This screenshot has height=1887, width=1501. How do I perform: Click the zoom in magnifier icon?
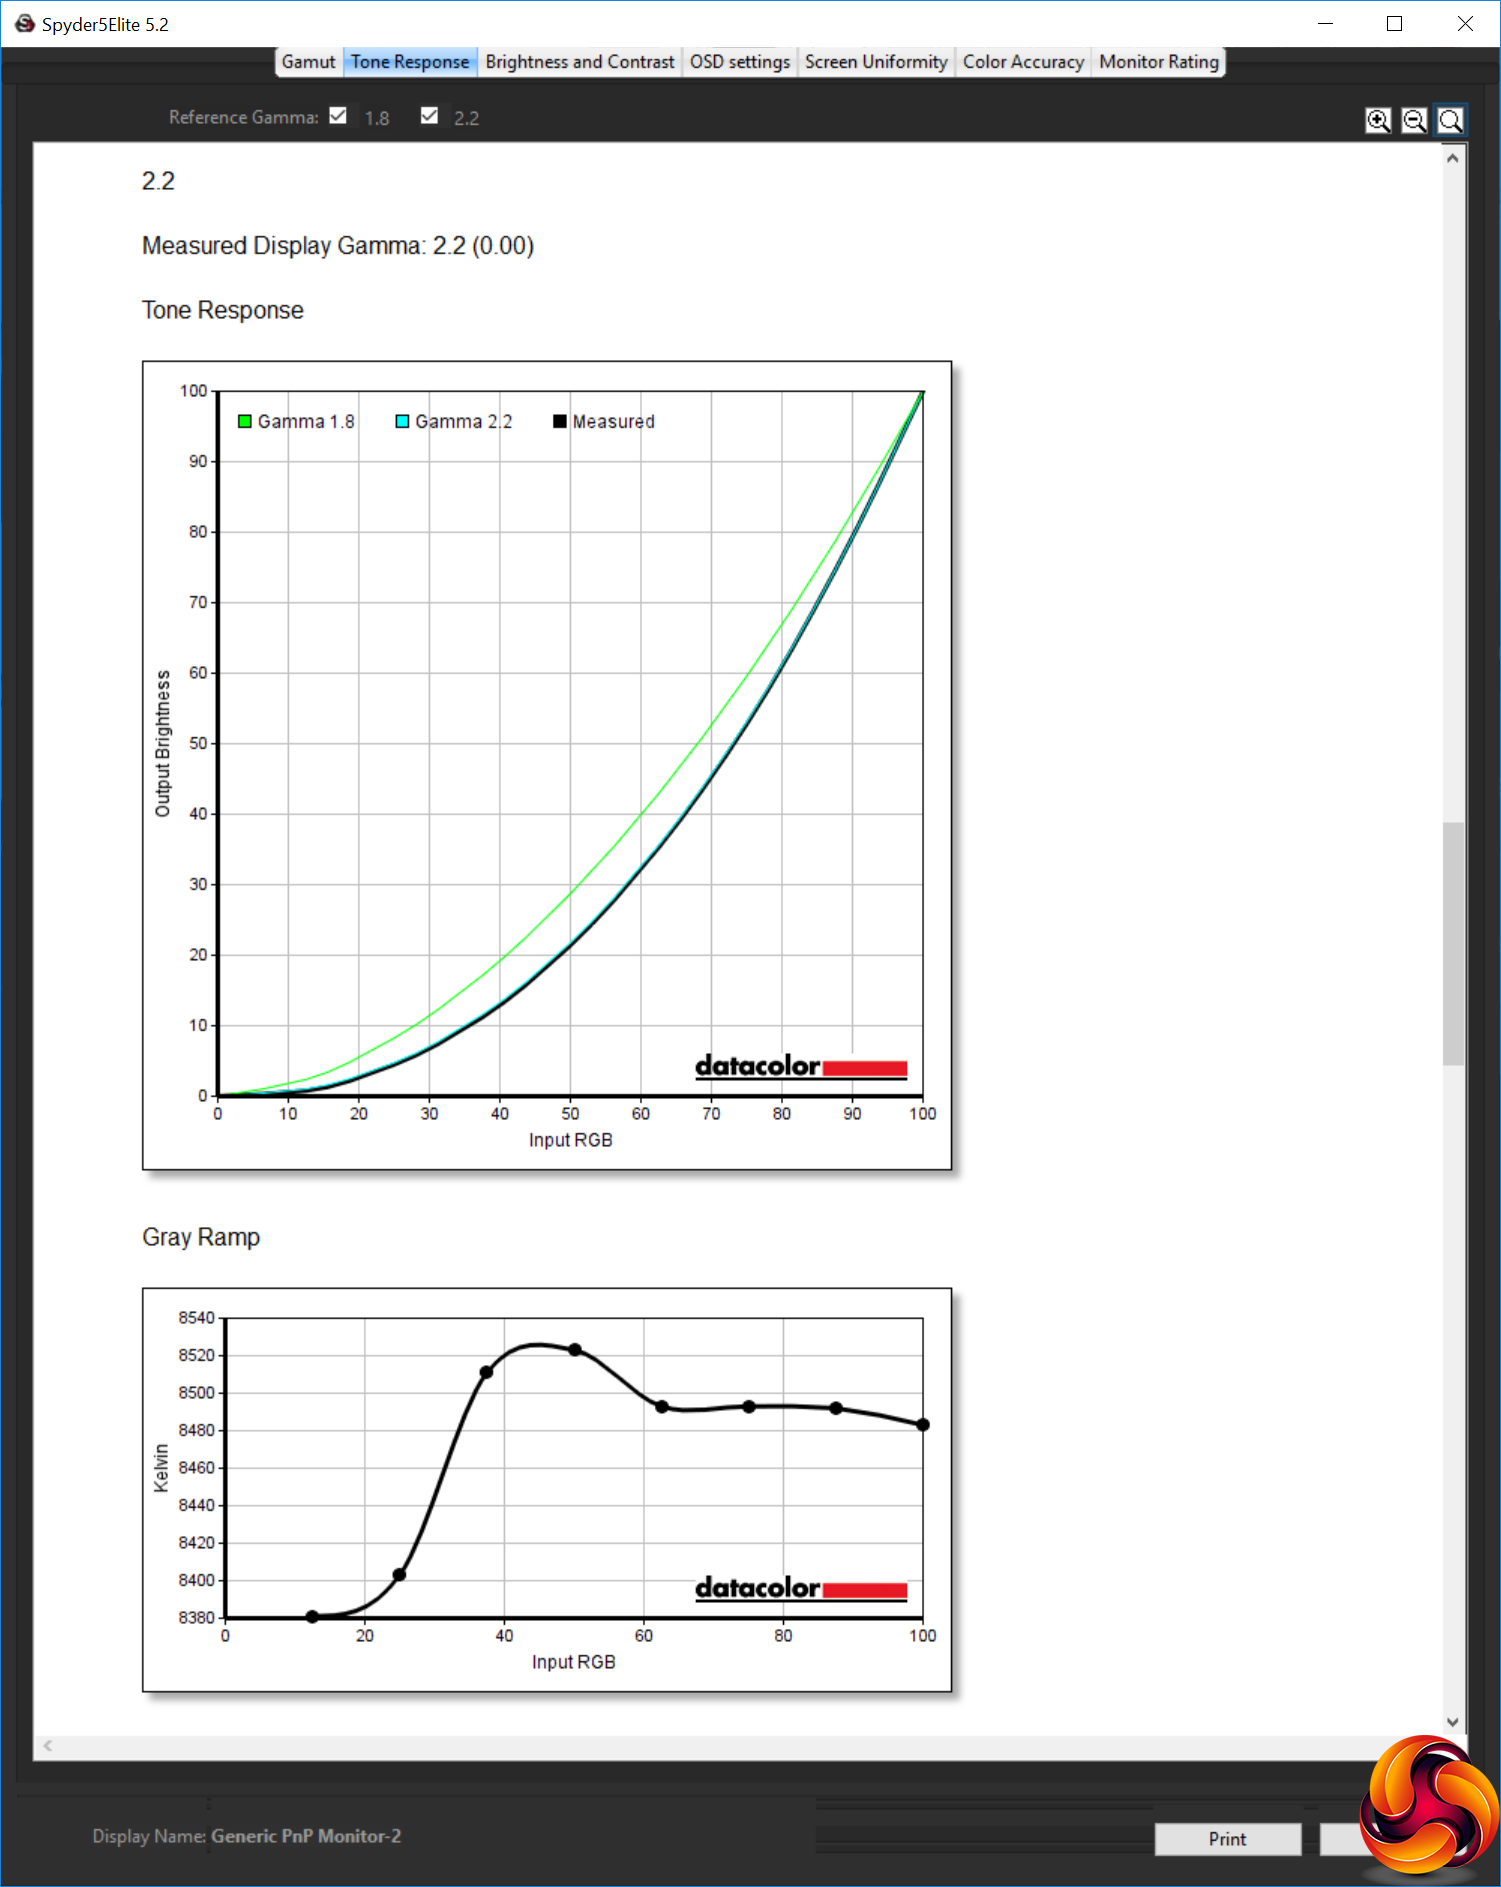[1378, 120]
